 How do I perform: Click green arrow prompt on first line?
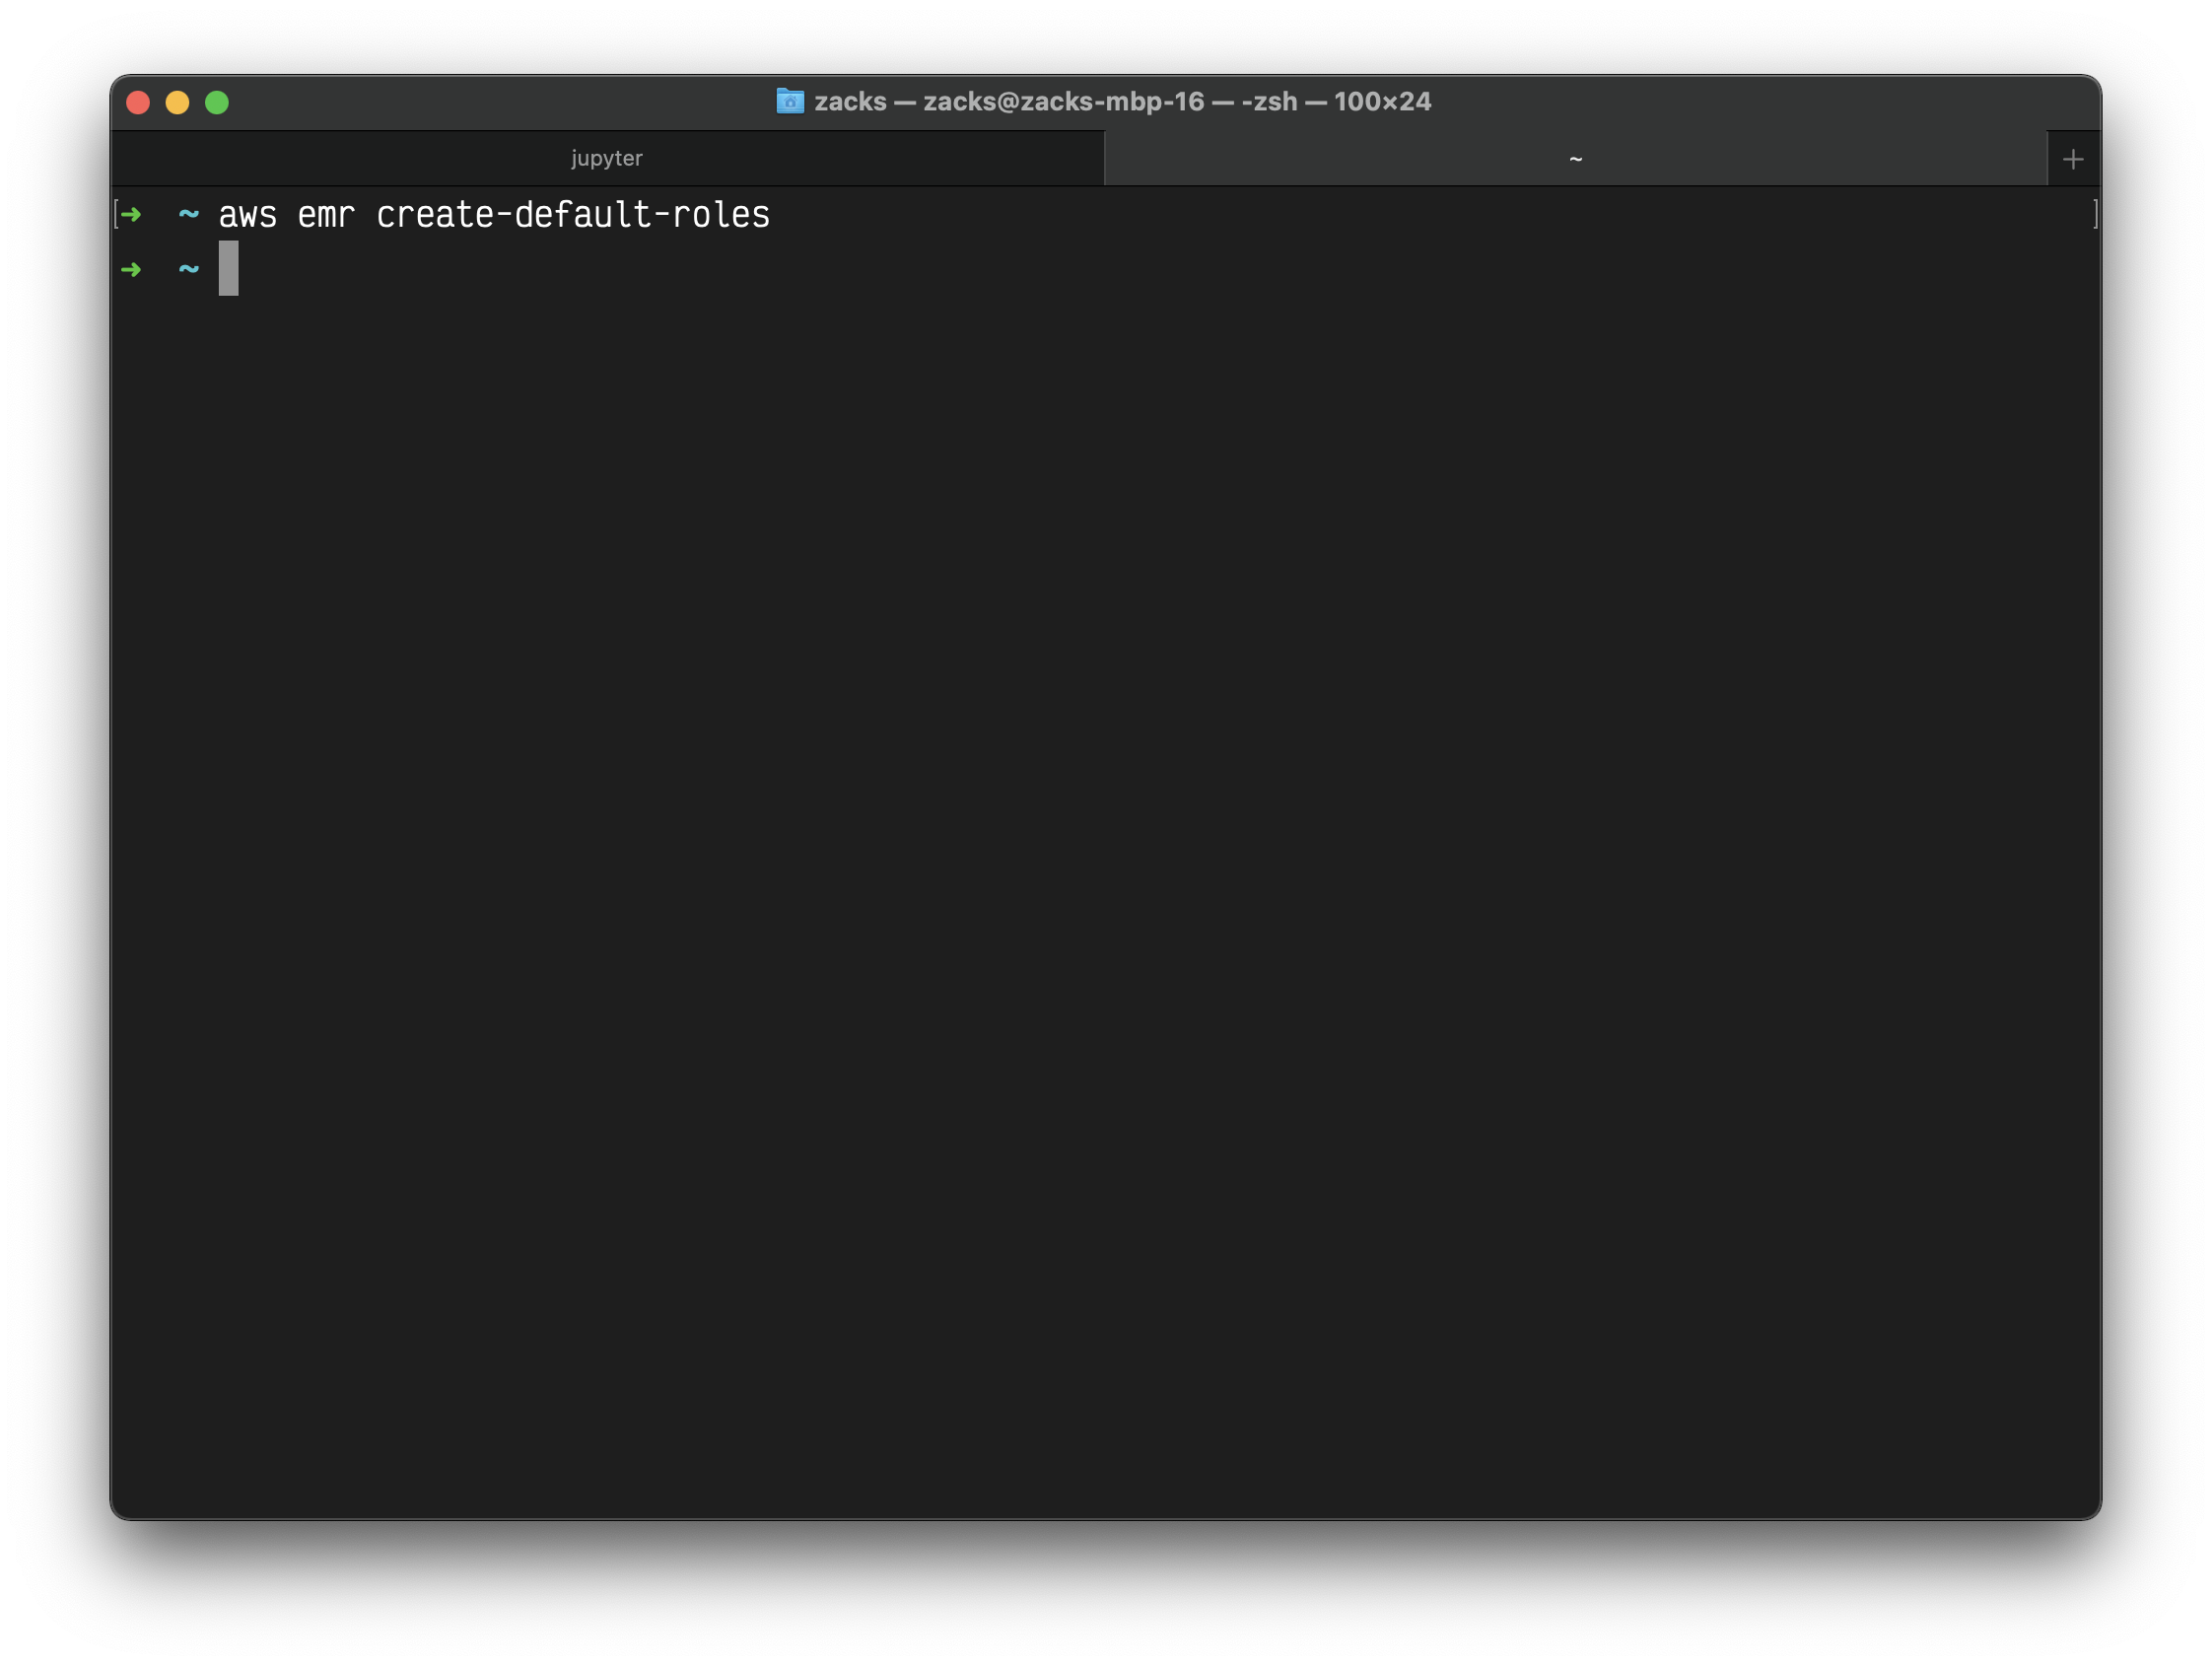[x=131, y=214]
